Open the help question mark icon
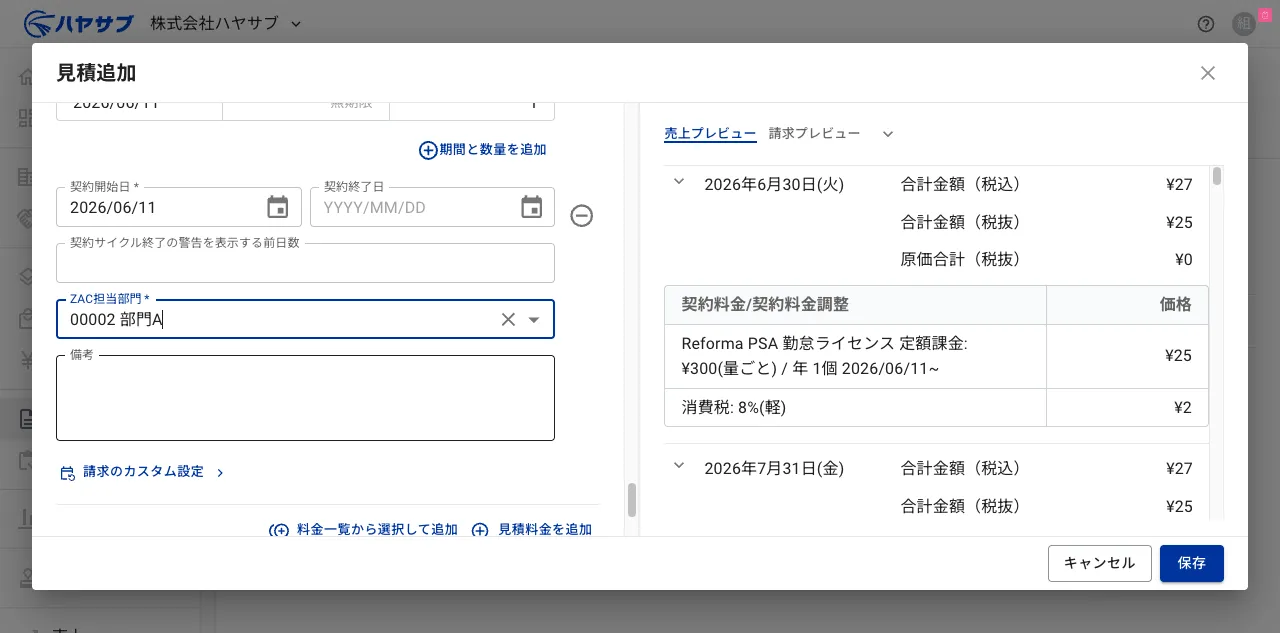 pos(1206,24)
